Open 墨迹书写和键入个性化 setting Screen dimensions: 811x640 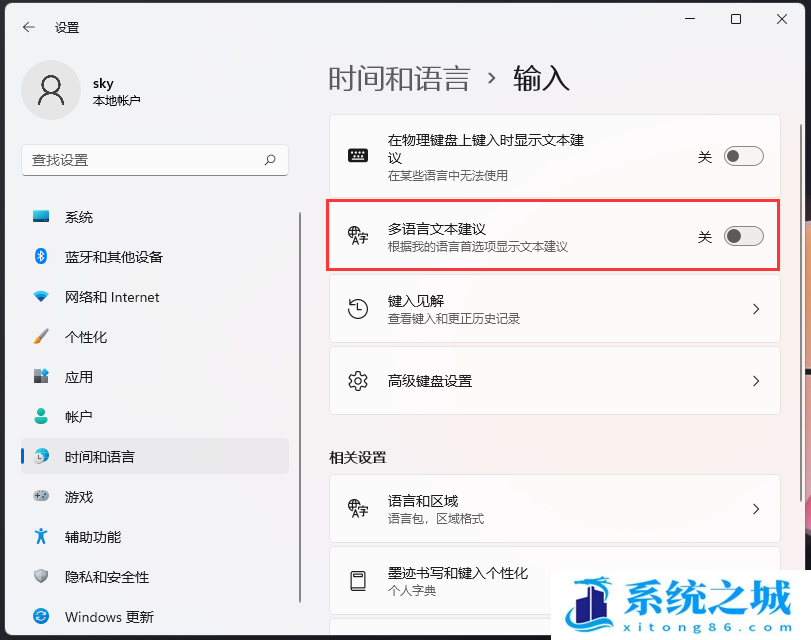click(x=554, y=581)
